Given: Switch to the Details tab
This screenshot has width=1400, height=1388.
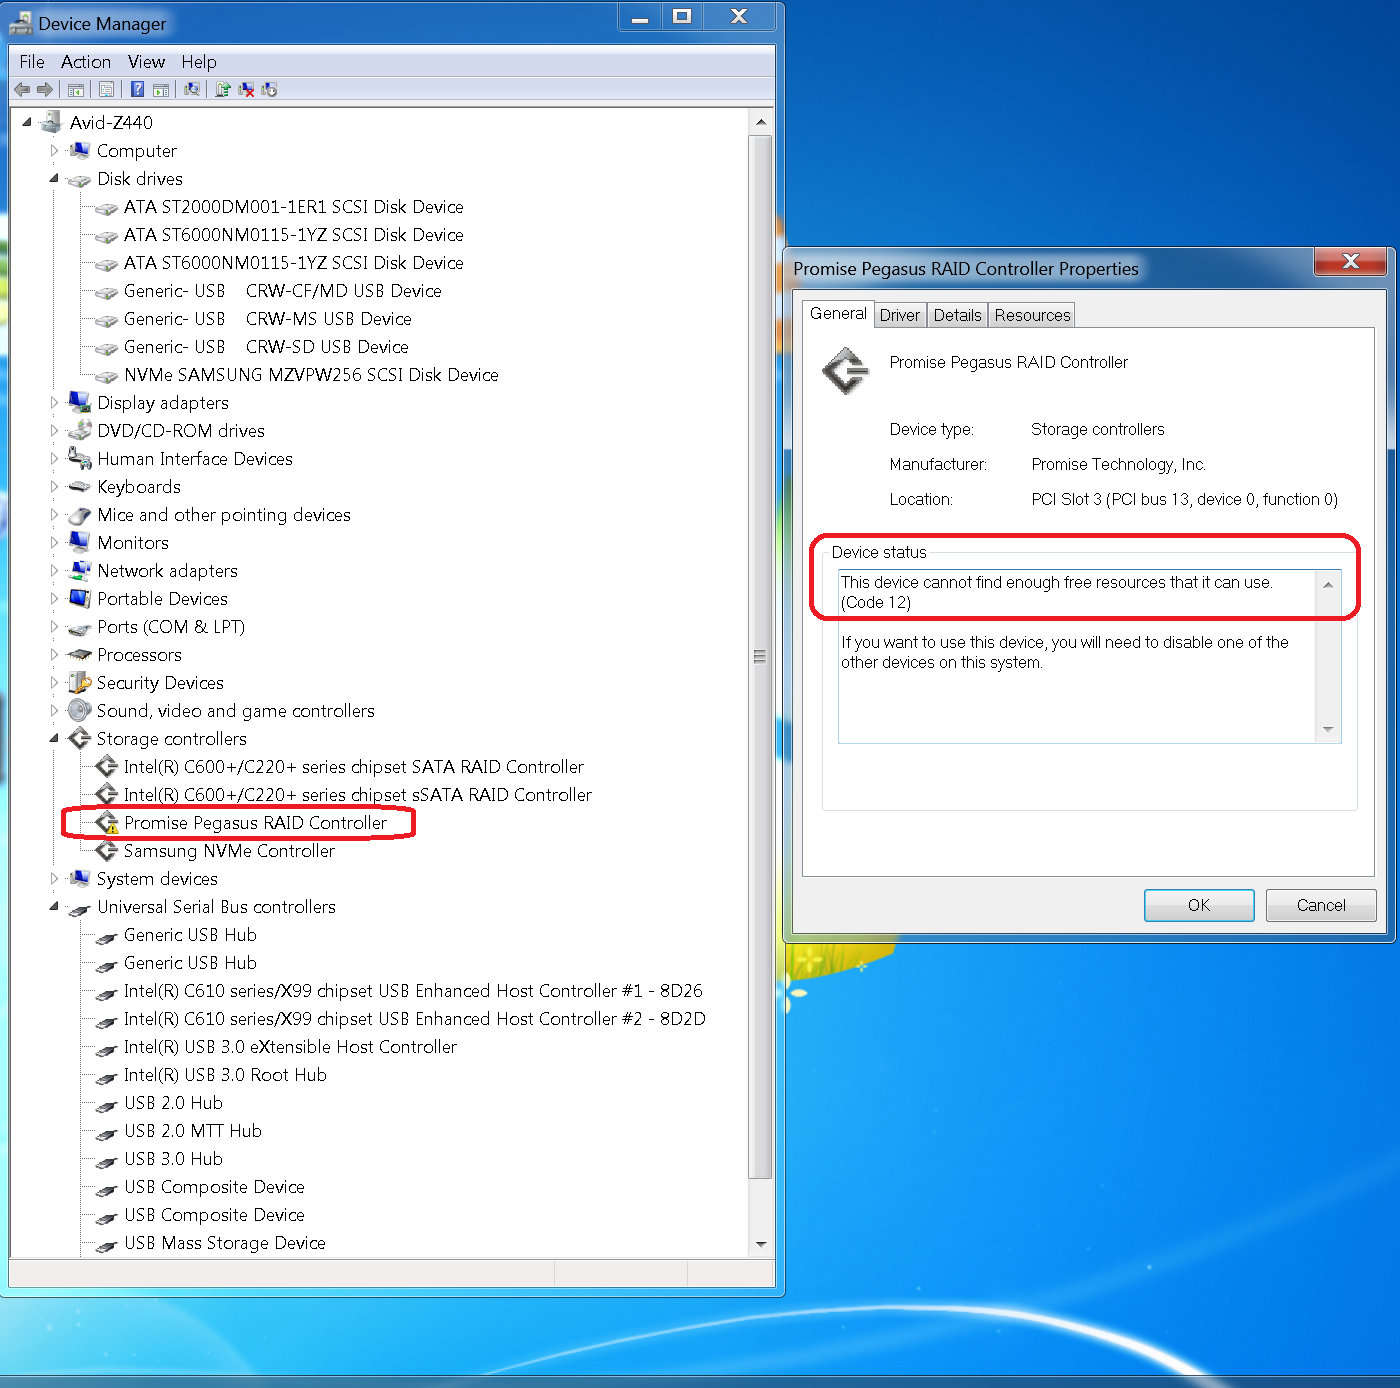Looking at the screenshot, I should [x=958, y=315].
